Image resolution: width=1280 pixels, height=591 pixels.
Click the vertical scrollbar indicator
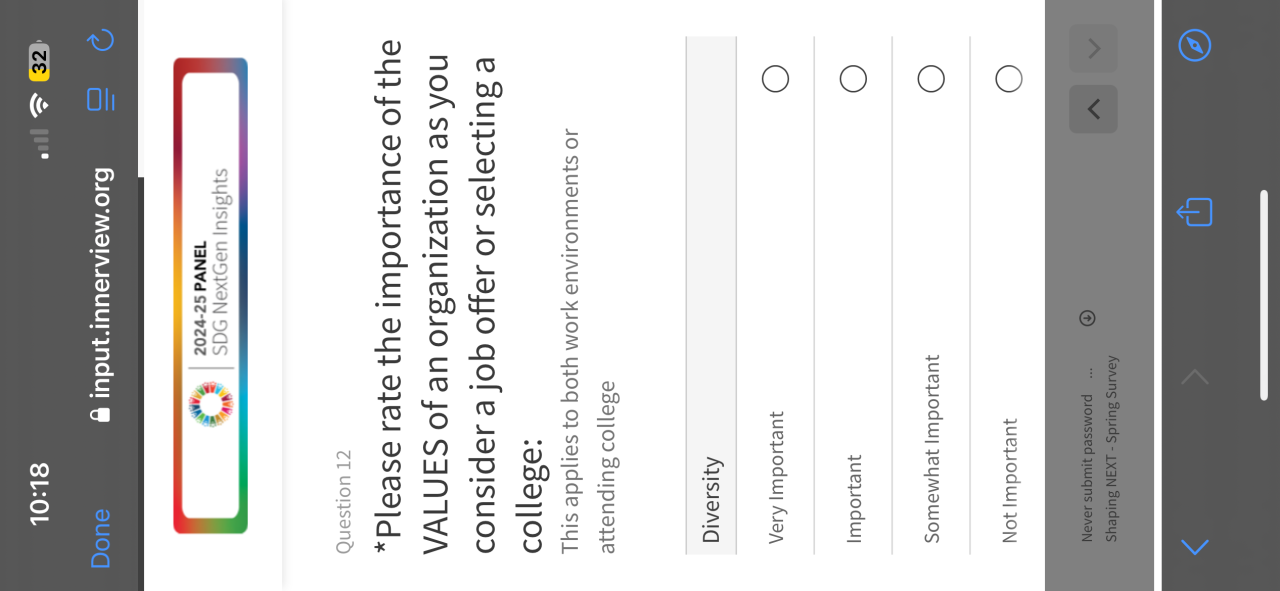[x=1264, y=295]
